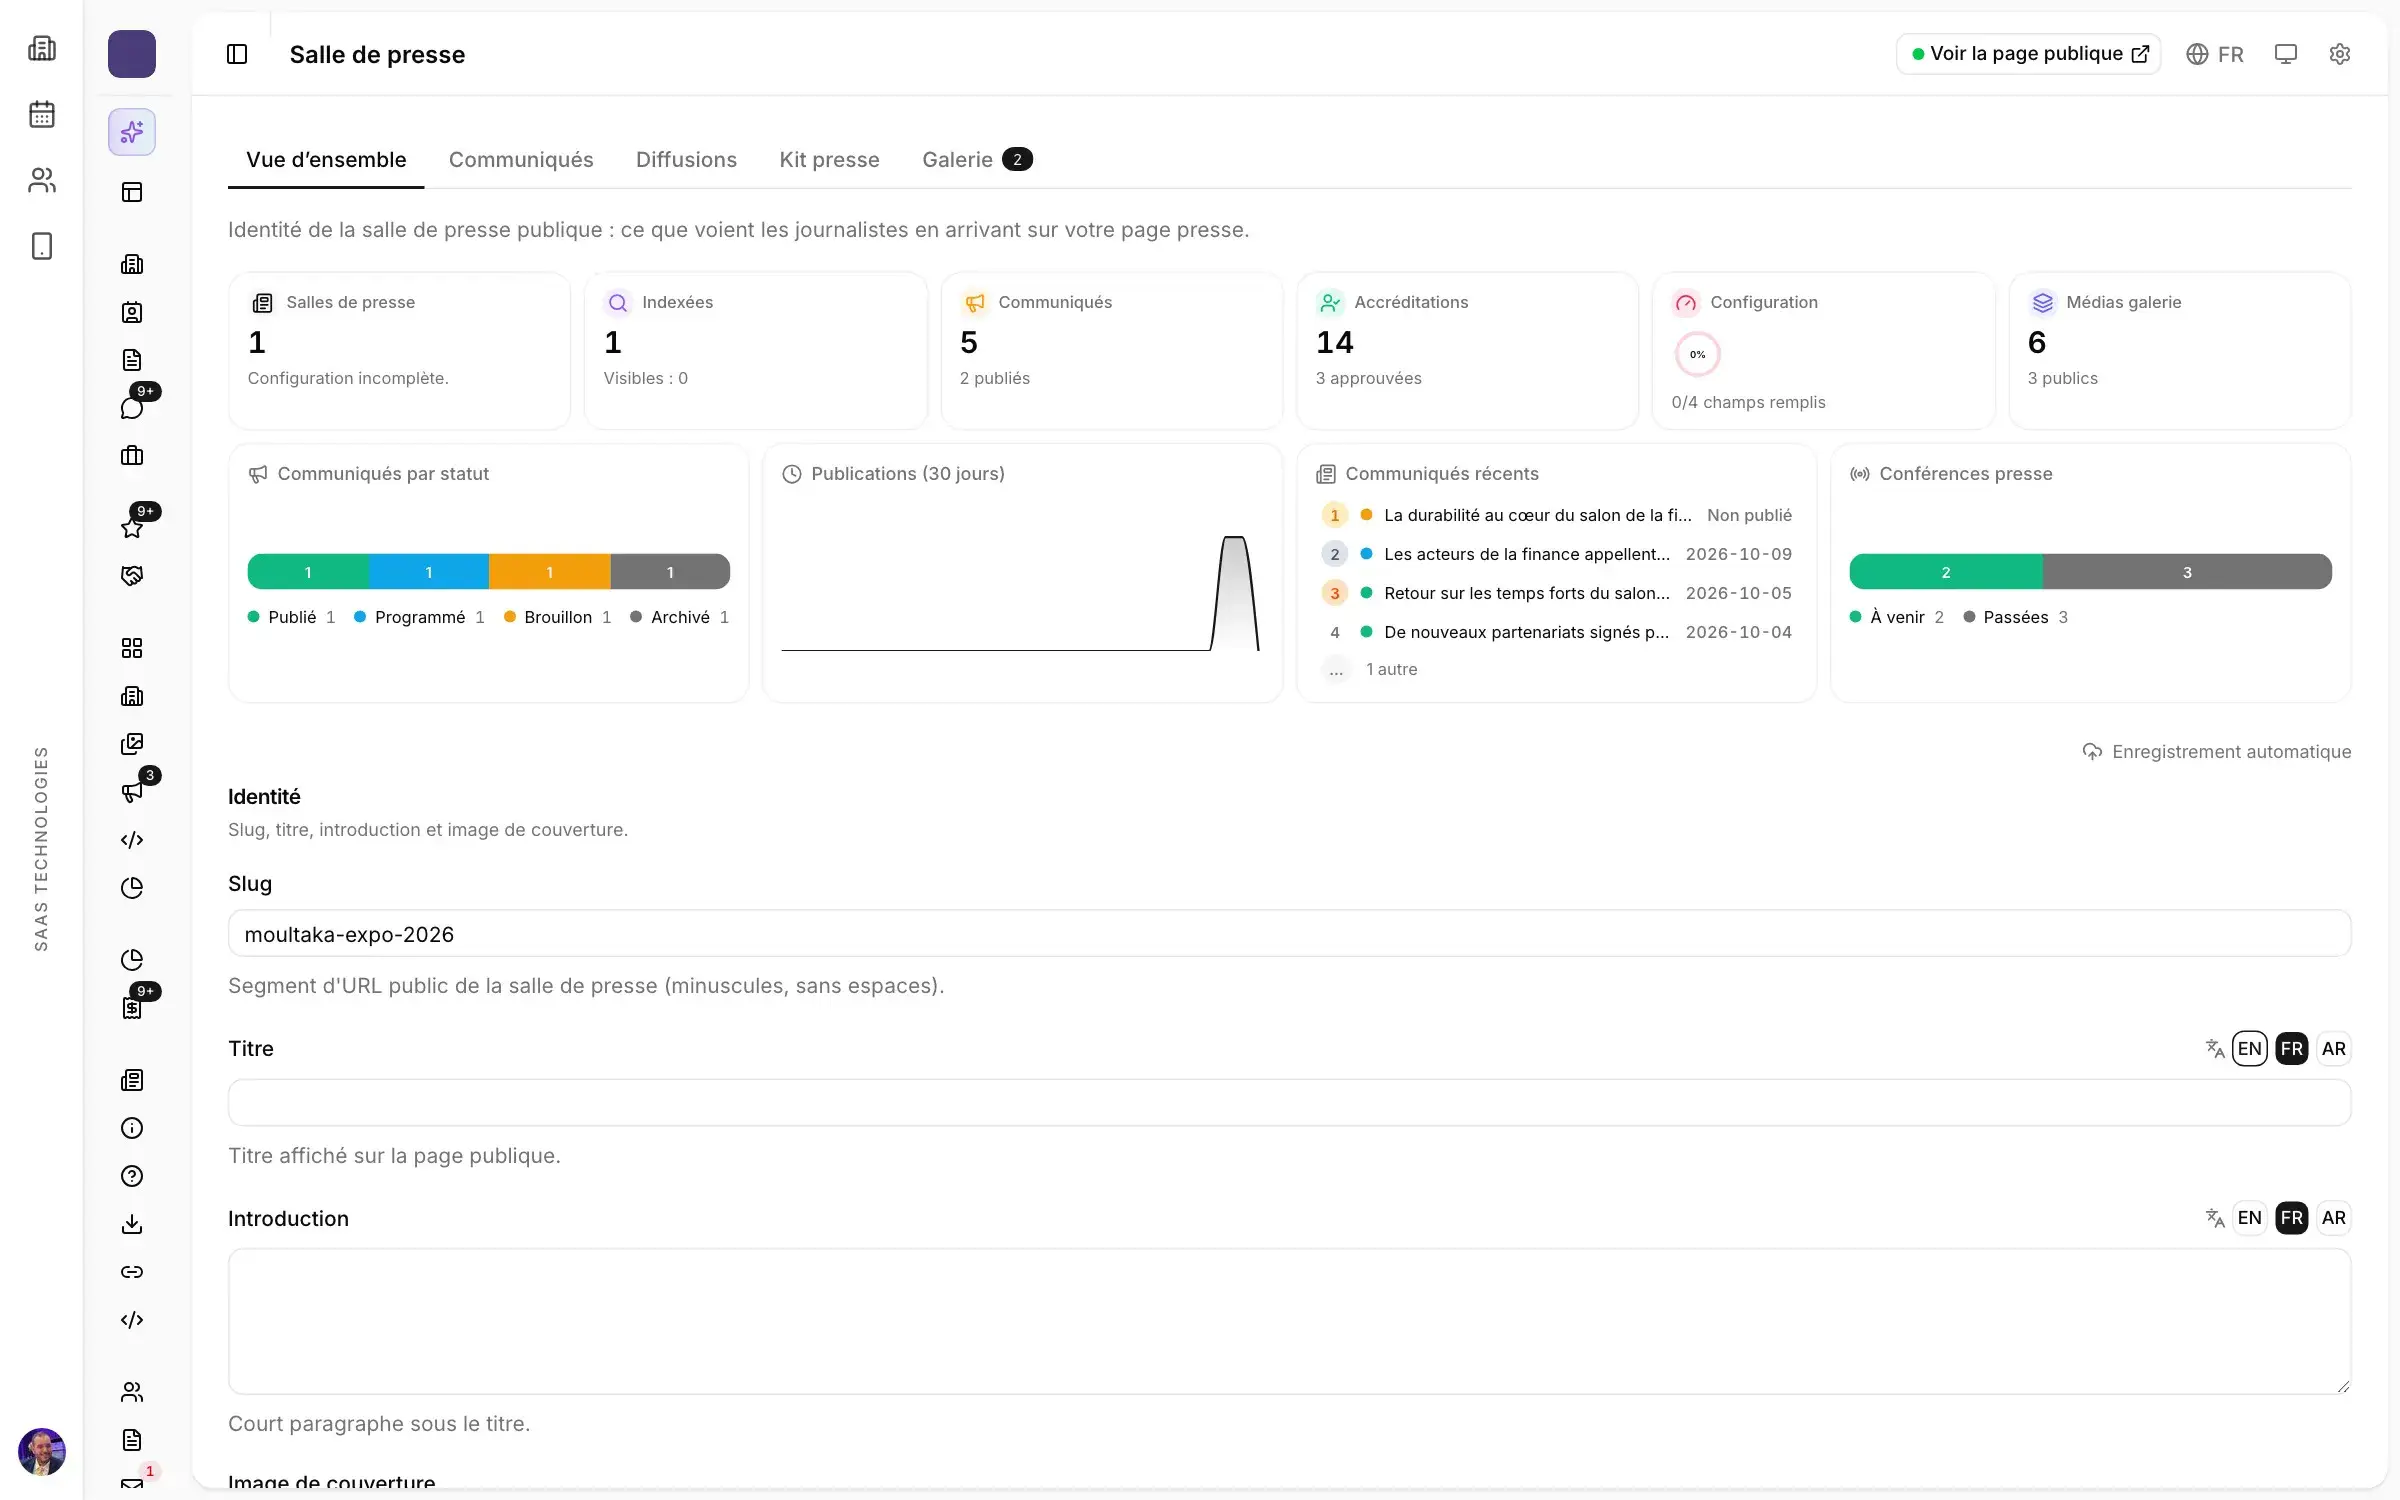The image size is (2400, 1500).
Task: Open the Galerie tab
Action: pos(977,160)
